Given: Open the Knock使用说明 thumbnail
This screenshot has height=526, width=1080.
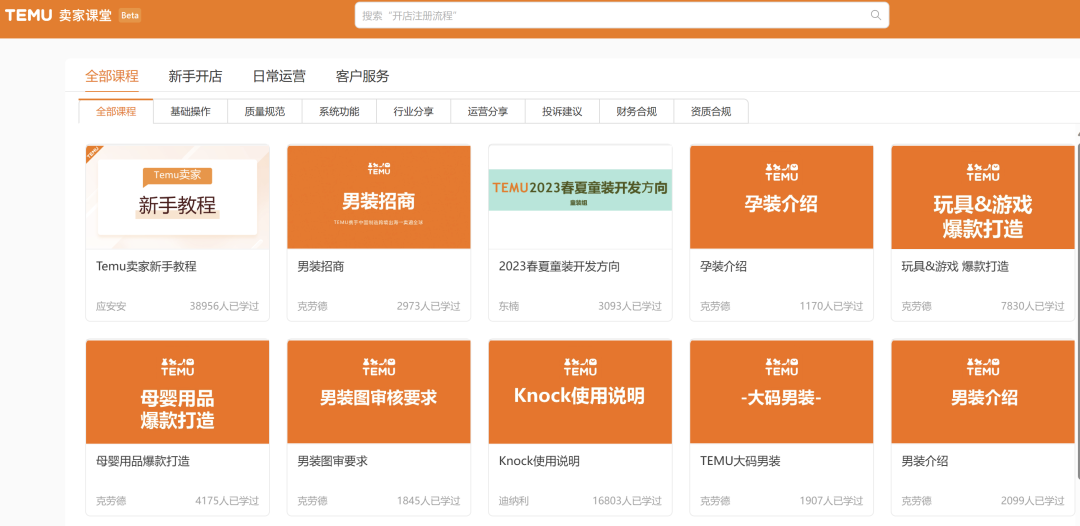Looking at the screenshot, I should pyautogui.click(x=580, y=392).
